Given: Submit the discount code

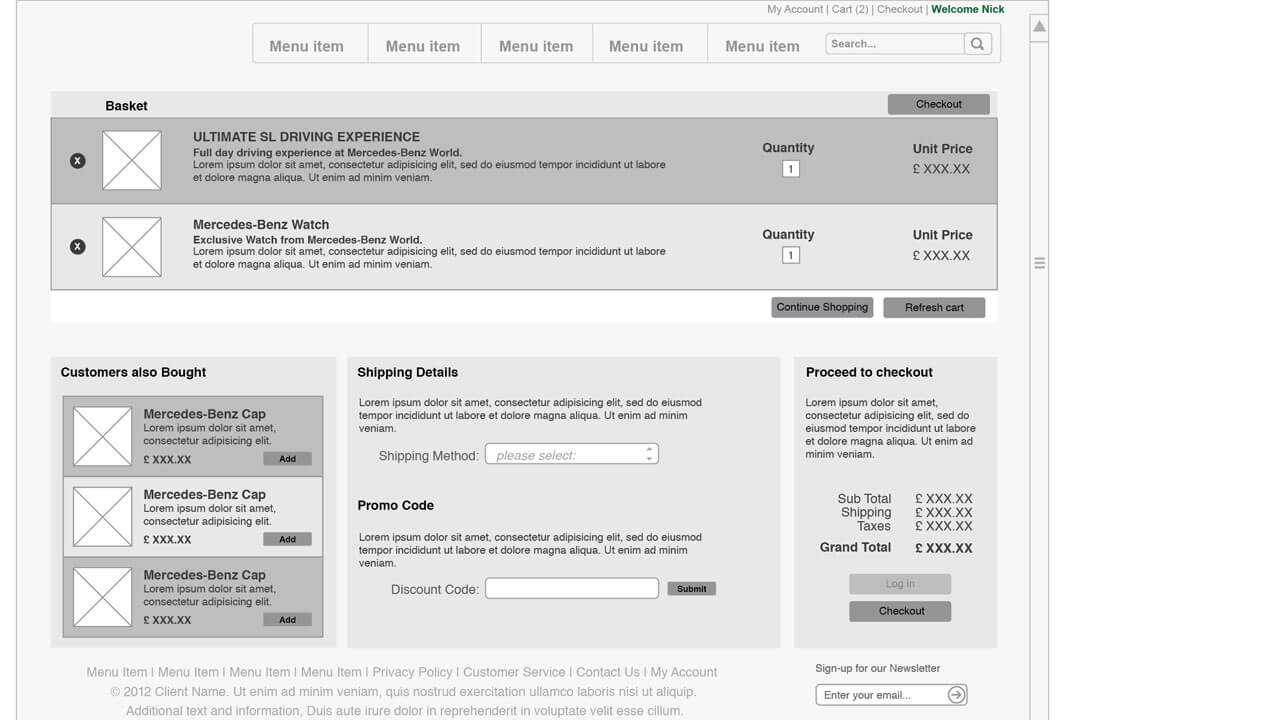Looking at the screenshot, I should 691,589.
